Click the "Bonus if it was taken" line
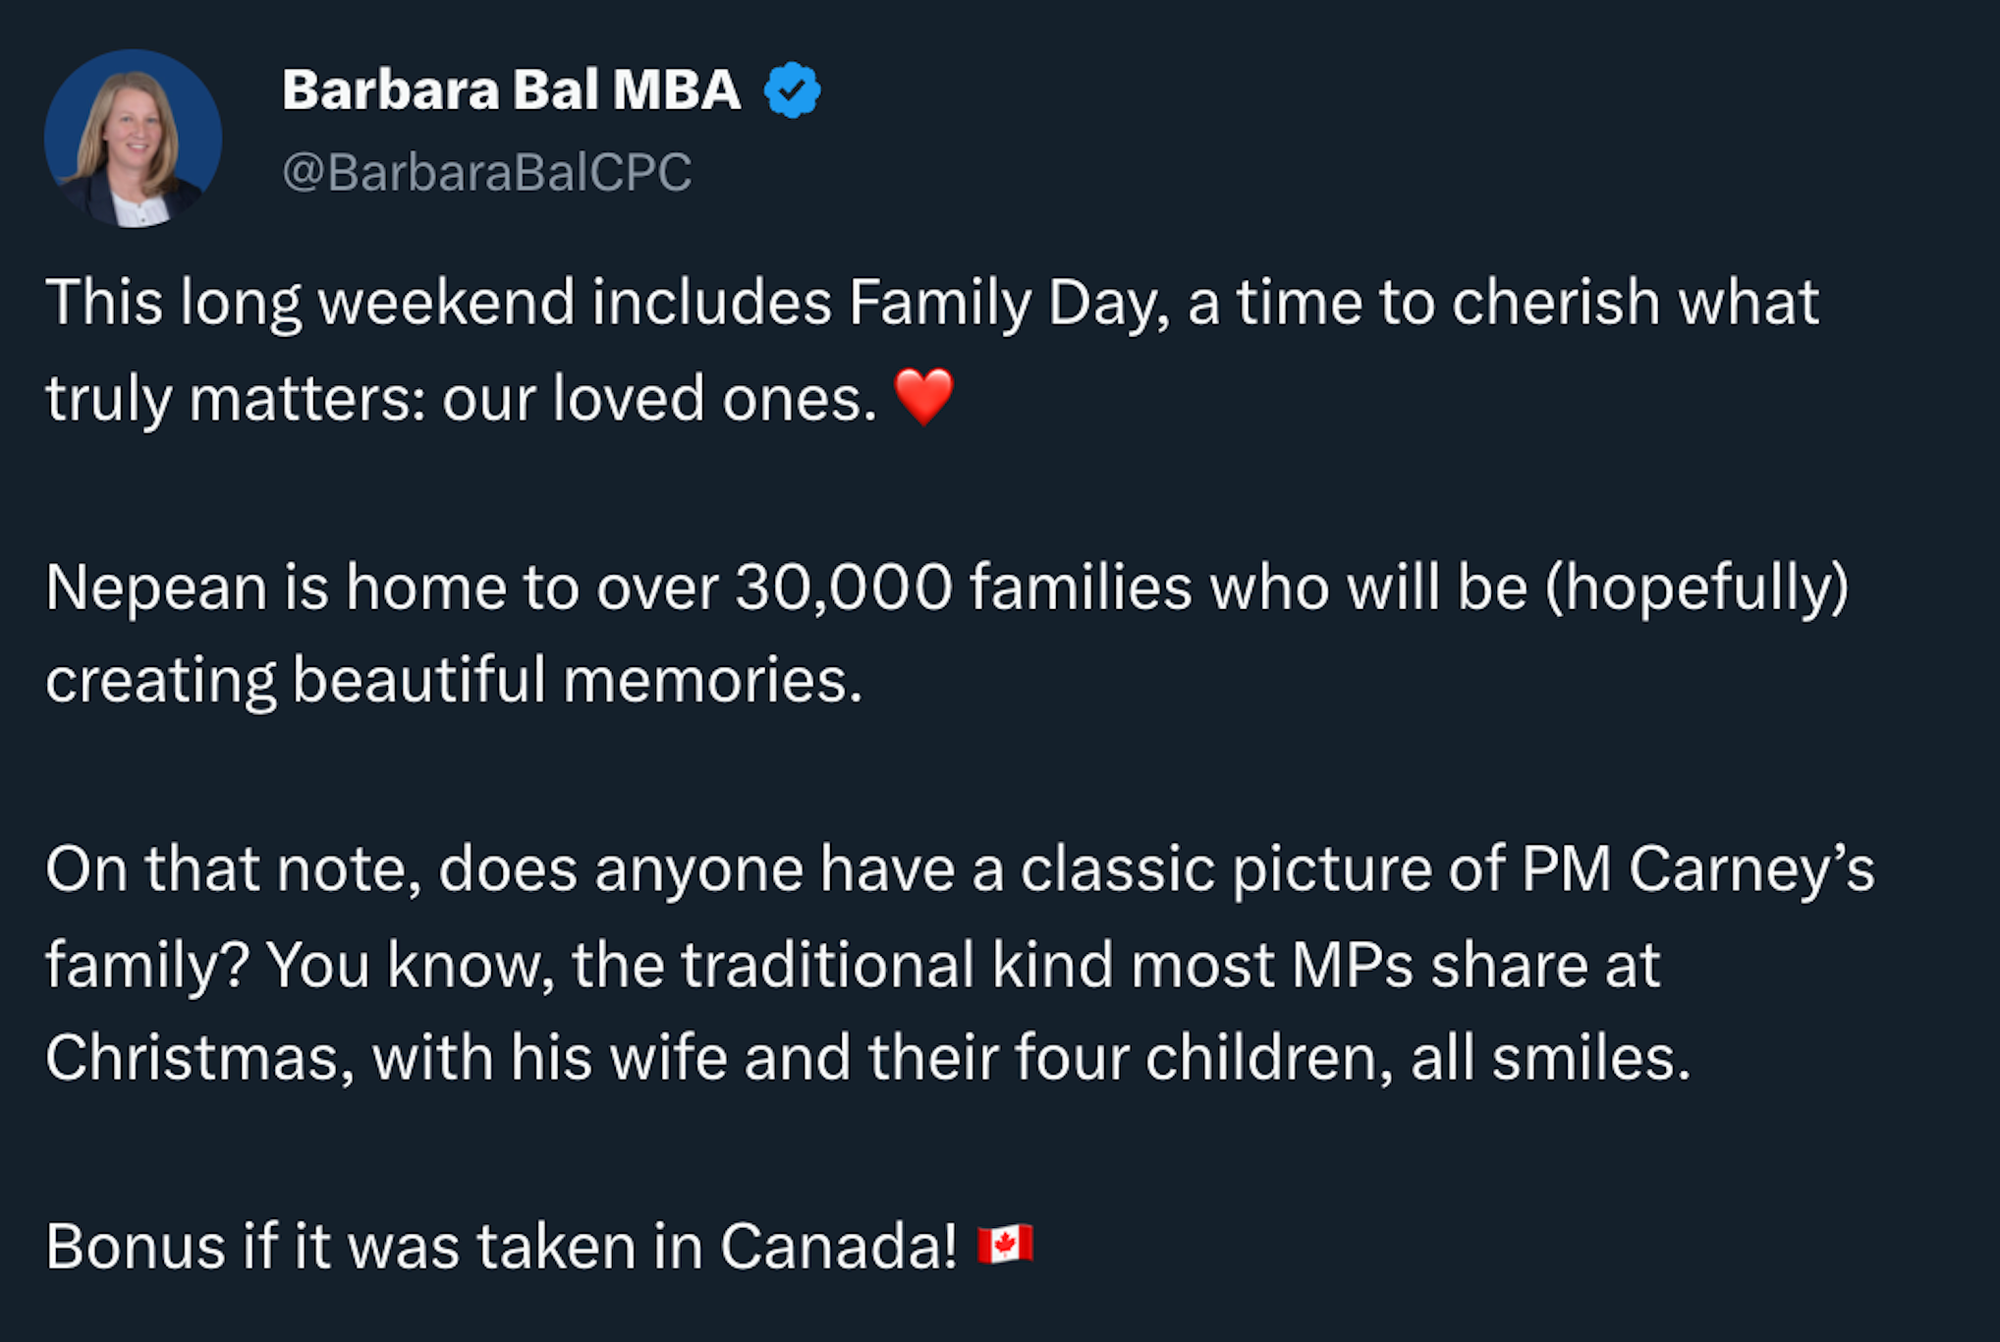 345,1247
